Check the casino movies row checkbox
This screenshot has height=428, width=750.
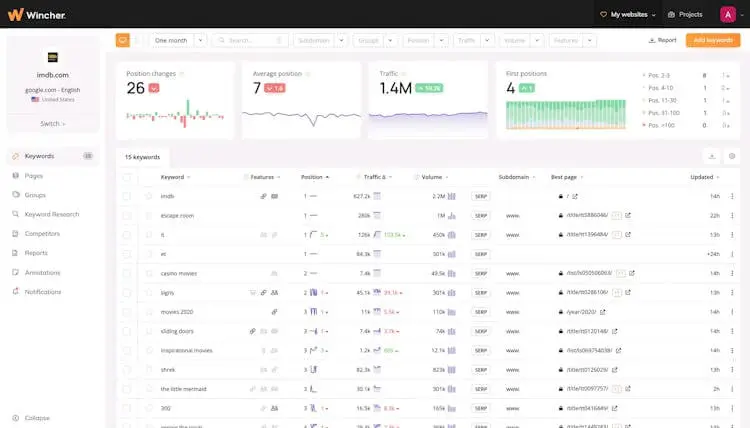point(127,273)
